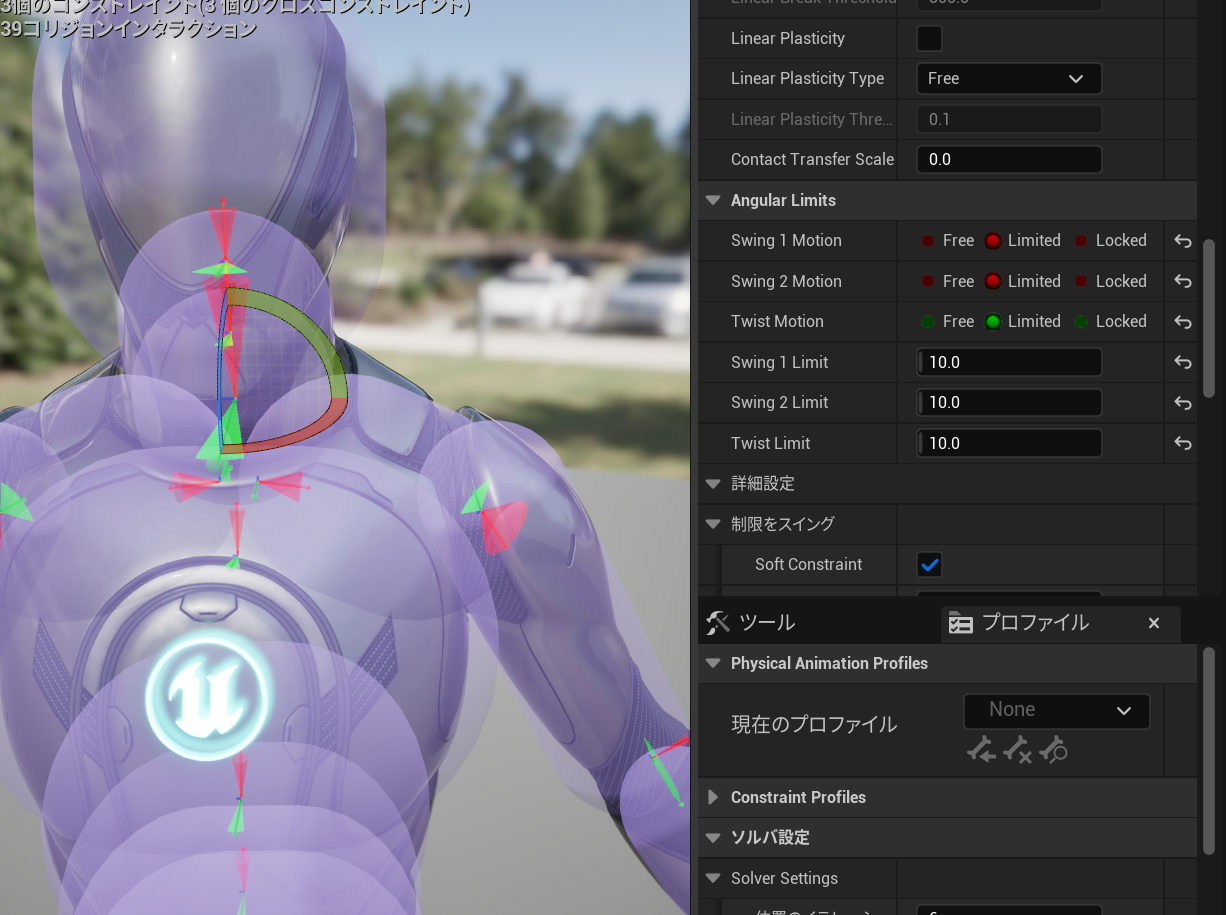Switch to the ツール tab

tap(750, 623)
